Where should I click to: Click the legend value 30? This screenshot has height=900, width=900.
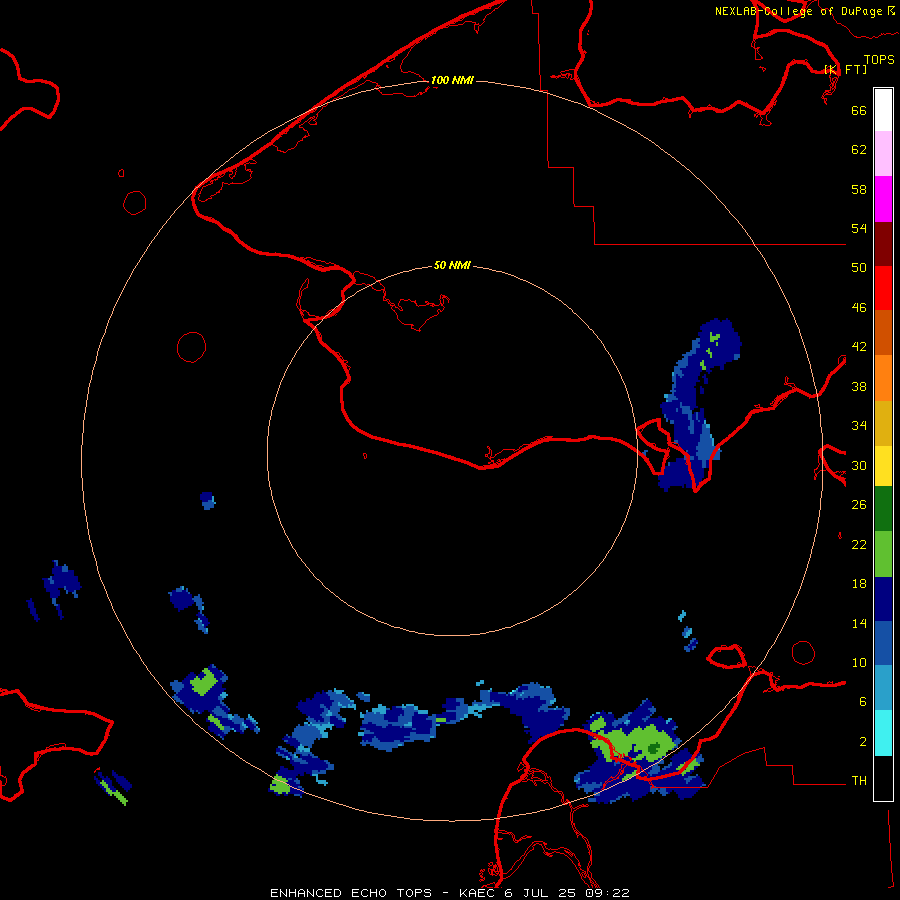(x=859, y=465)
